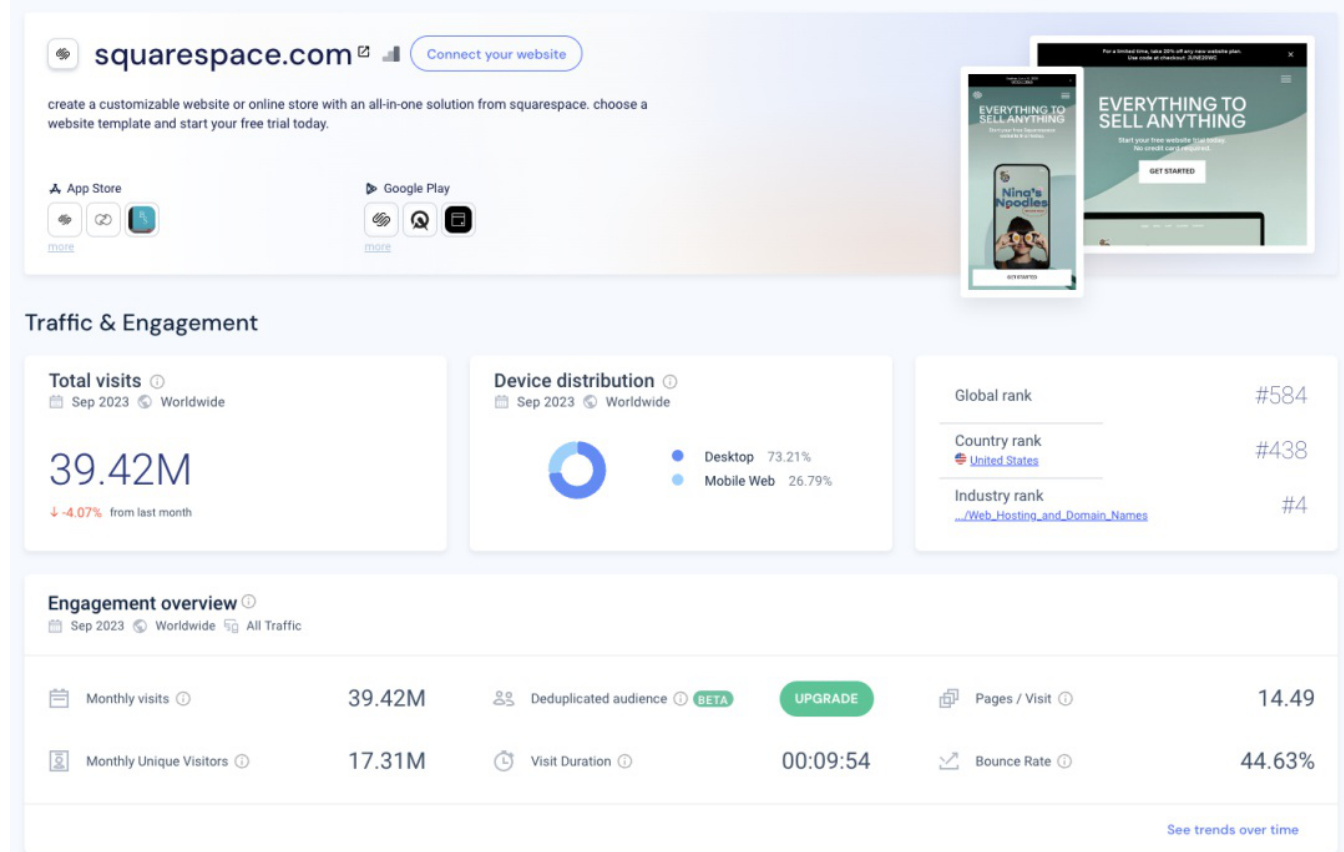Viewport: 1344px width, 852px height.
Task: Click info icon next to Monthly Unique Visitors
Action: [242, 761]
